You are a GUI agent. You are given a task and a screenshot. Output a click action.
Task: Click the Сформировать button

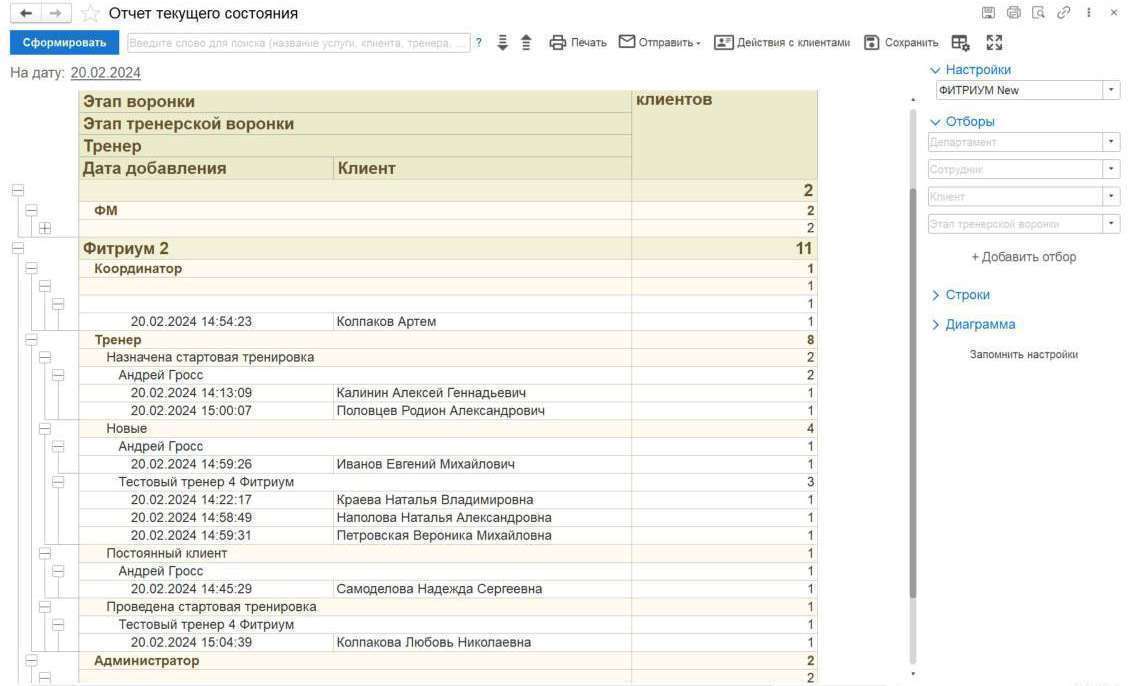pos(64,43)
